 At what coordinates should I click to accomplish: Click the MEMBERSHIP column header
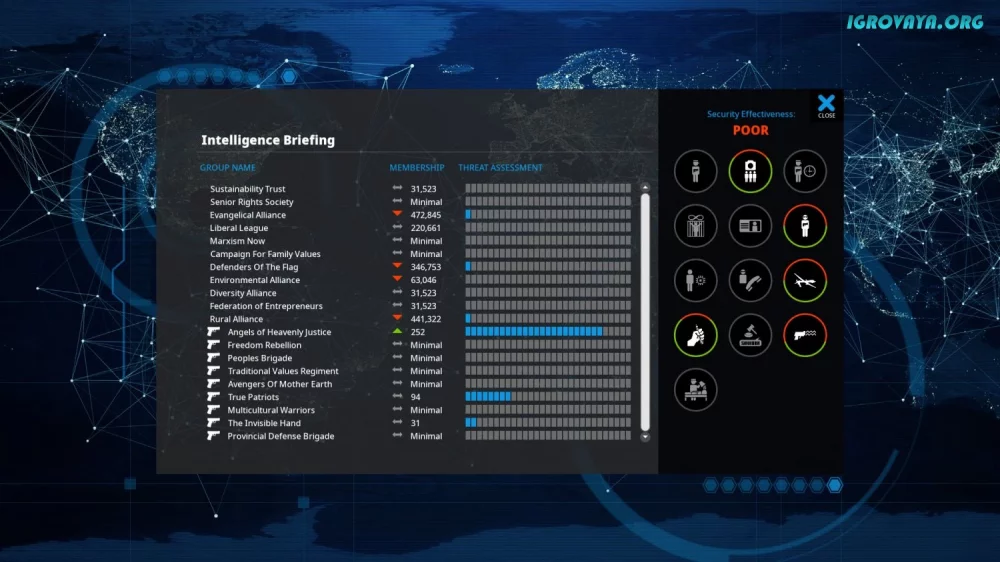[x=416, y=168]
